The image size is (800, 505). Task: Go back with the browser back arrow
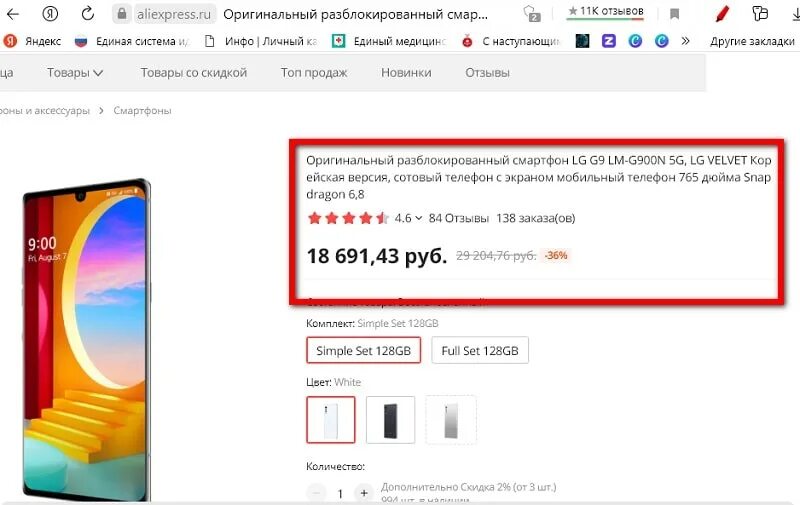click(12, 14)
